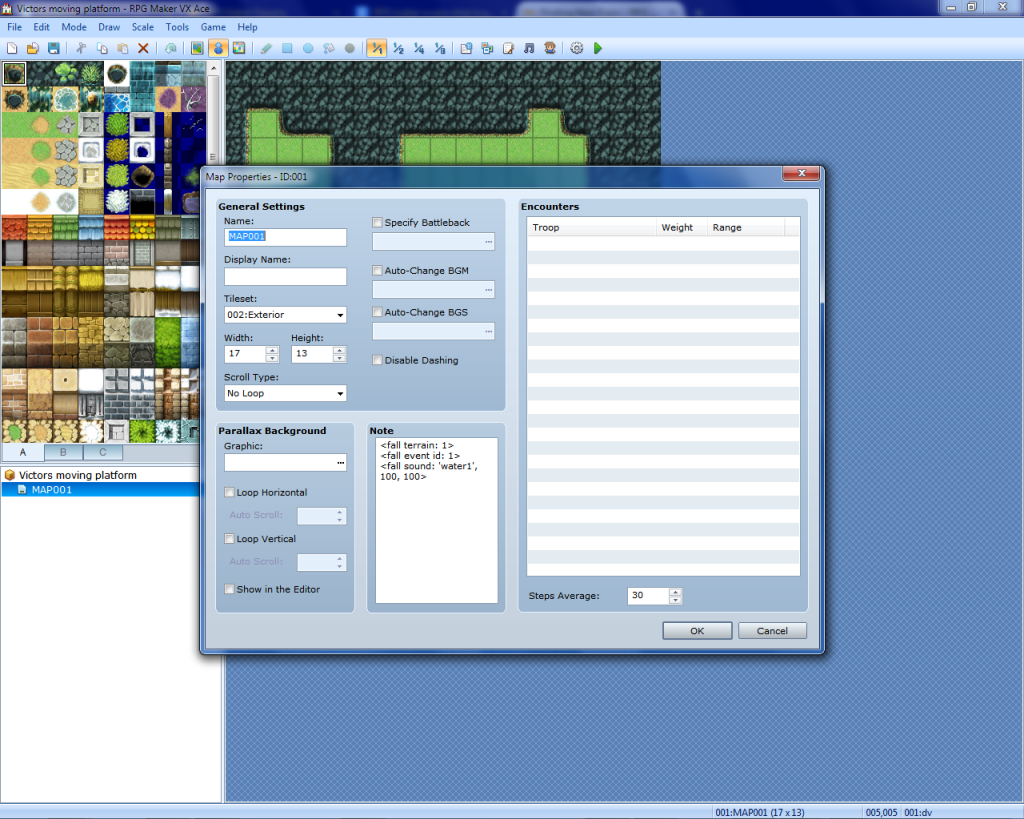Click the Display Name text field
1024x819 pixels.
click(285, 277)
